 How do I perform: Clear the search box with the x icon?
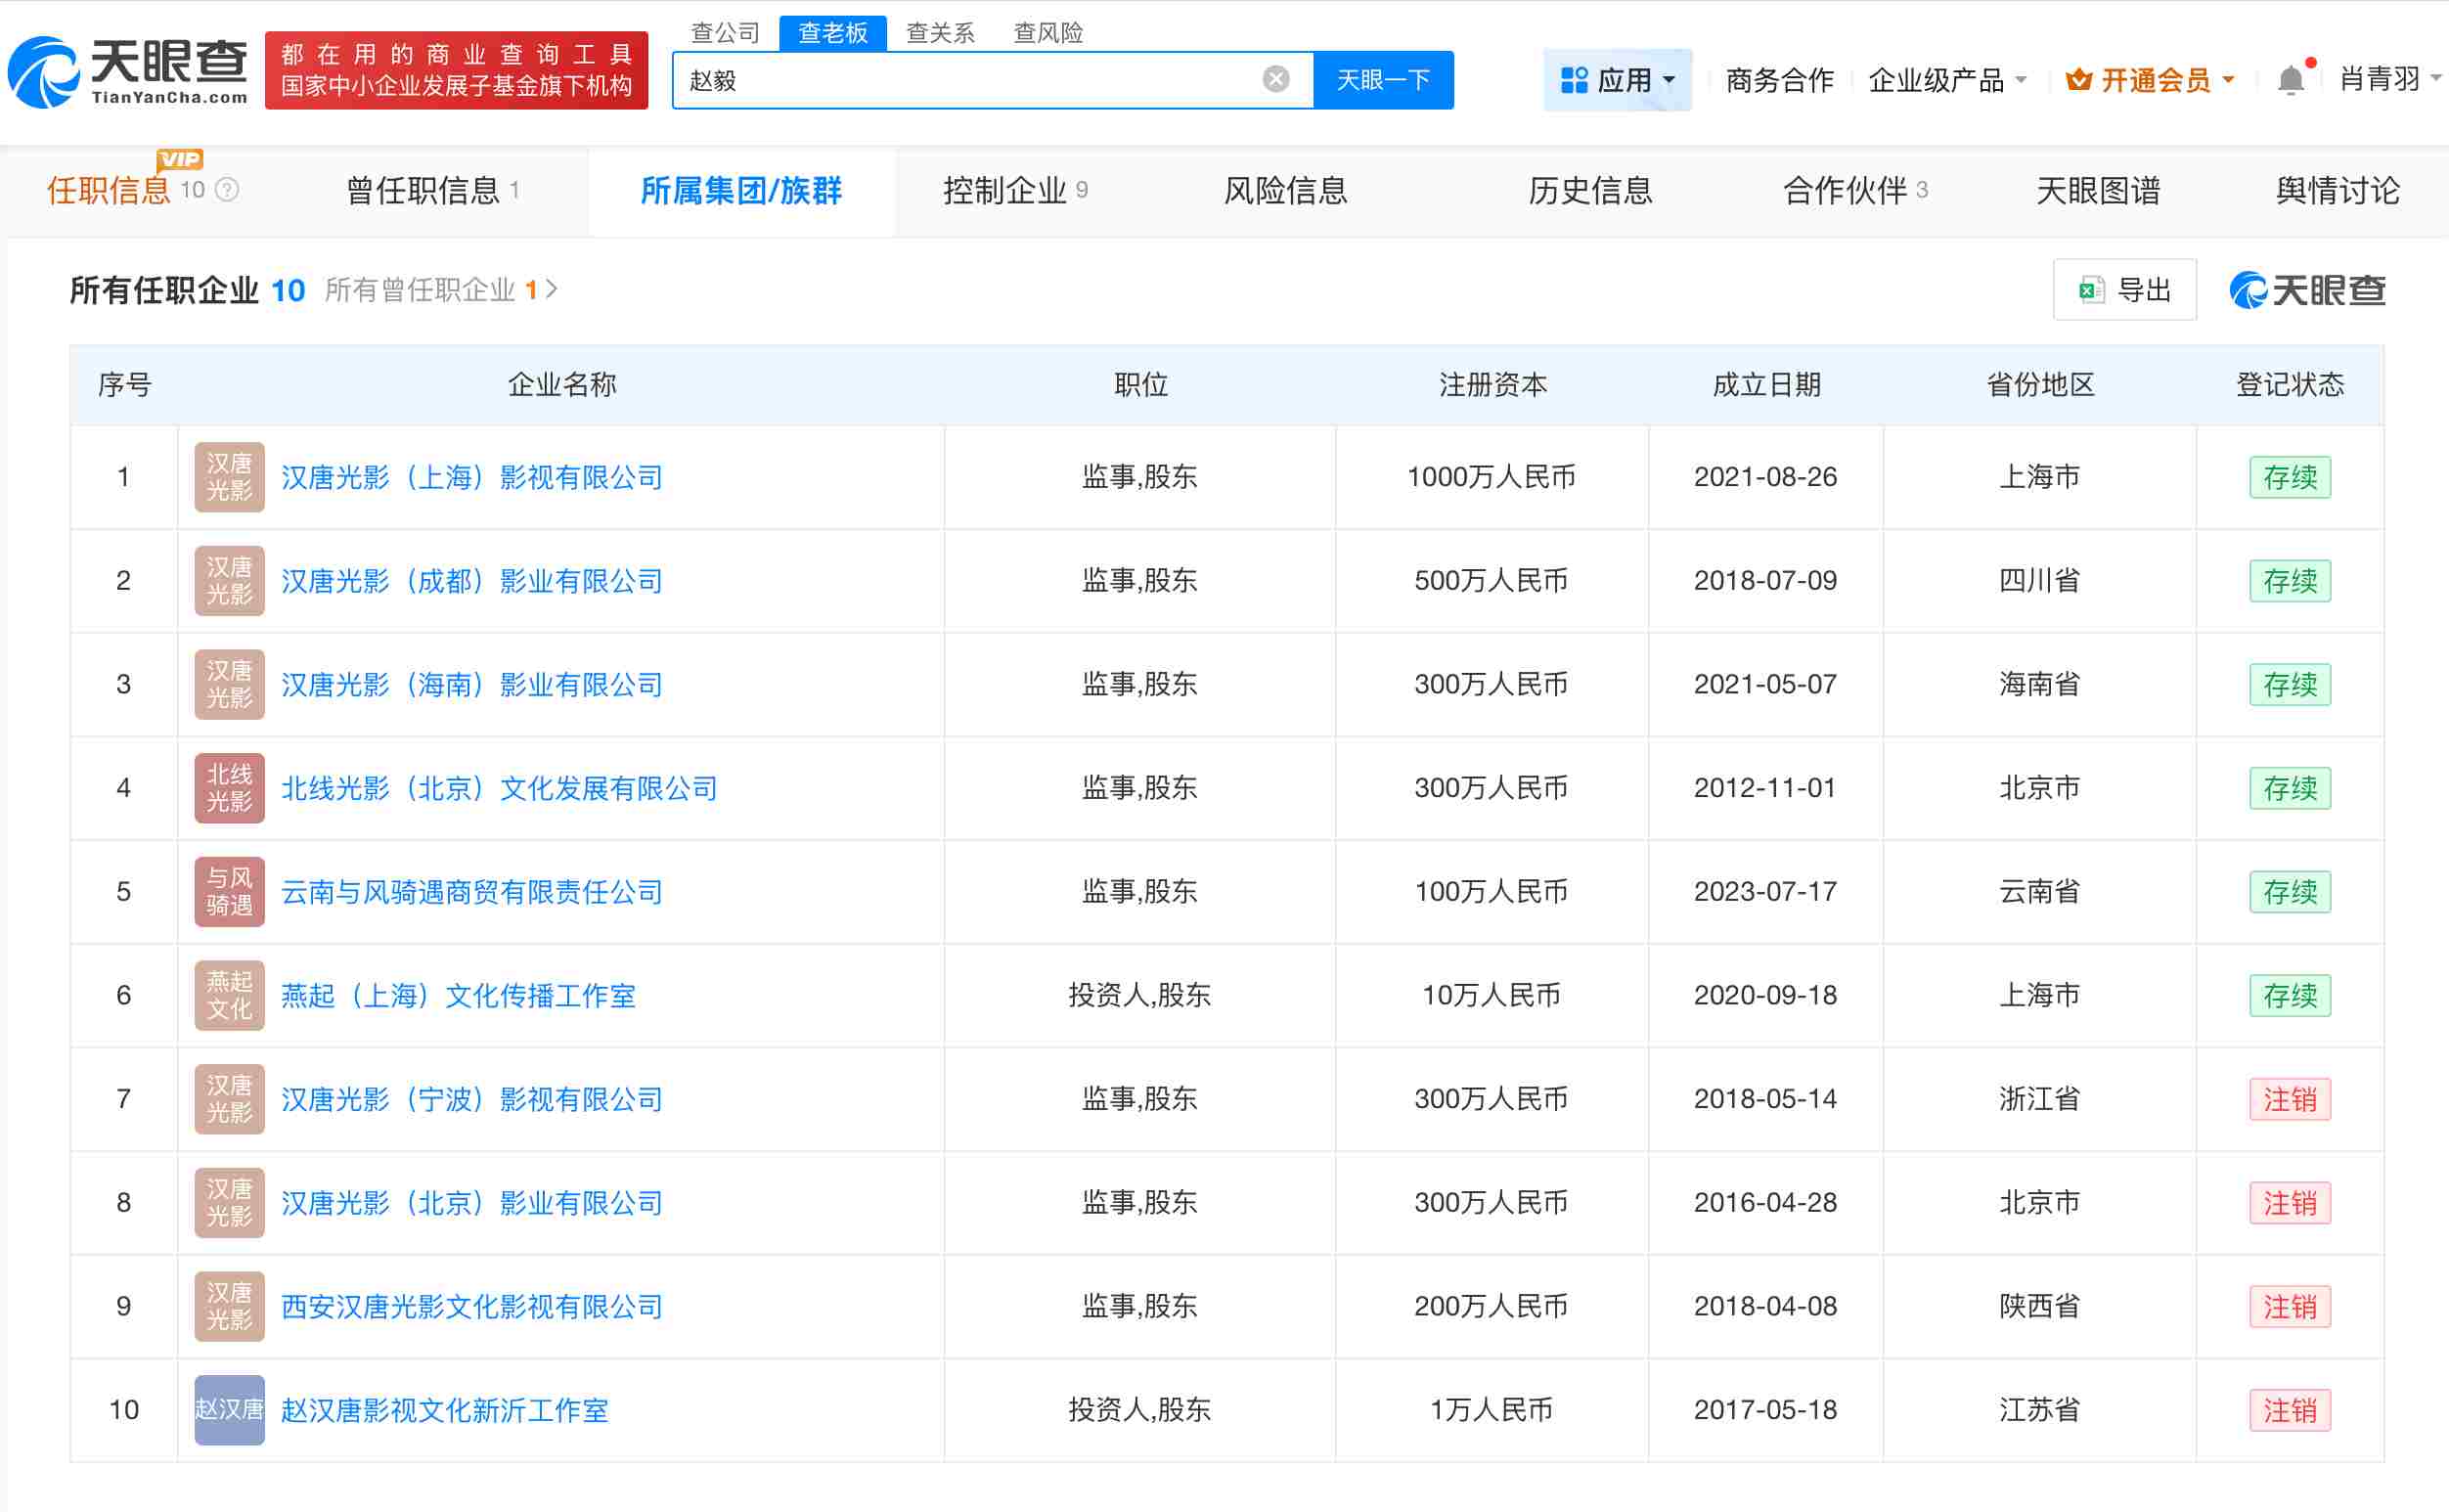[1275, 78]
